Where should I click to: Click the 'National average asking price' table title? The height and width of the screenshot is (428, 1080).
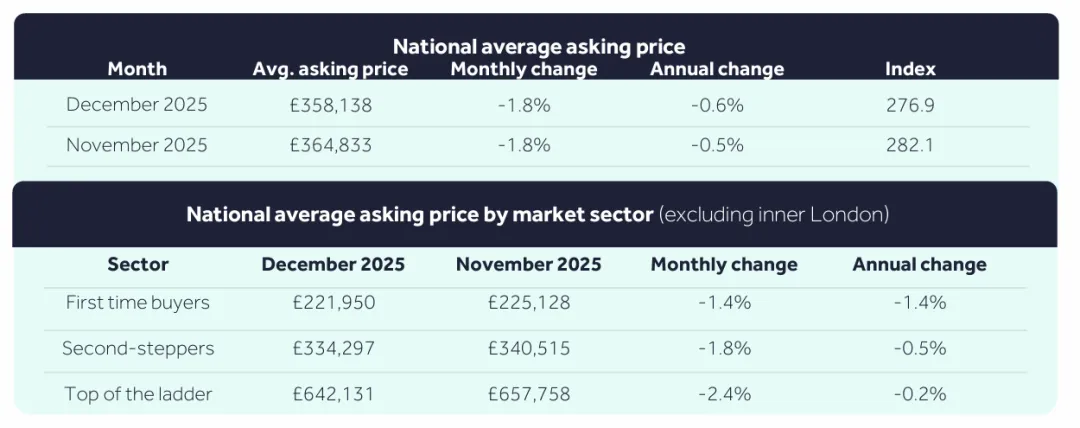pos(538,46)
